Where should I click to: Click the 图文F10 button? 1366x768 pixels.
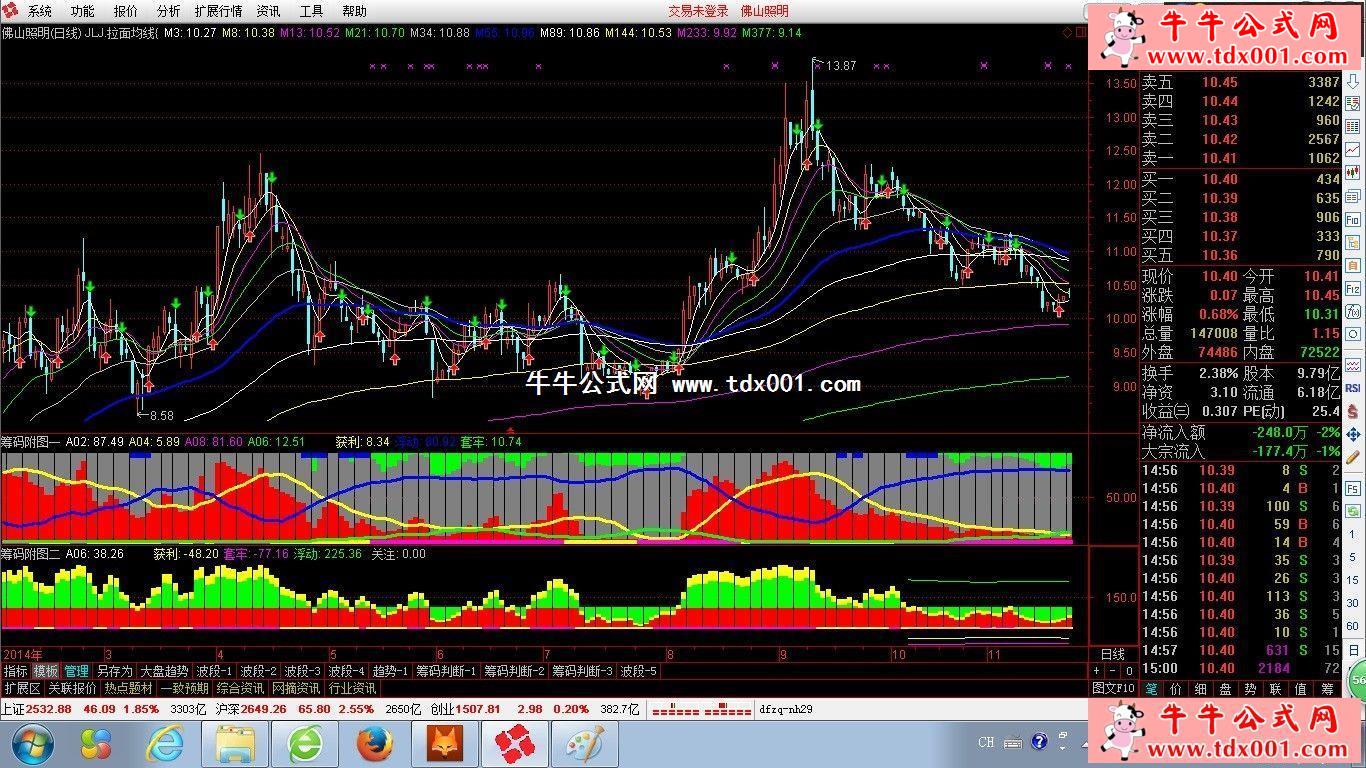coord(1113,688)
